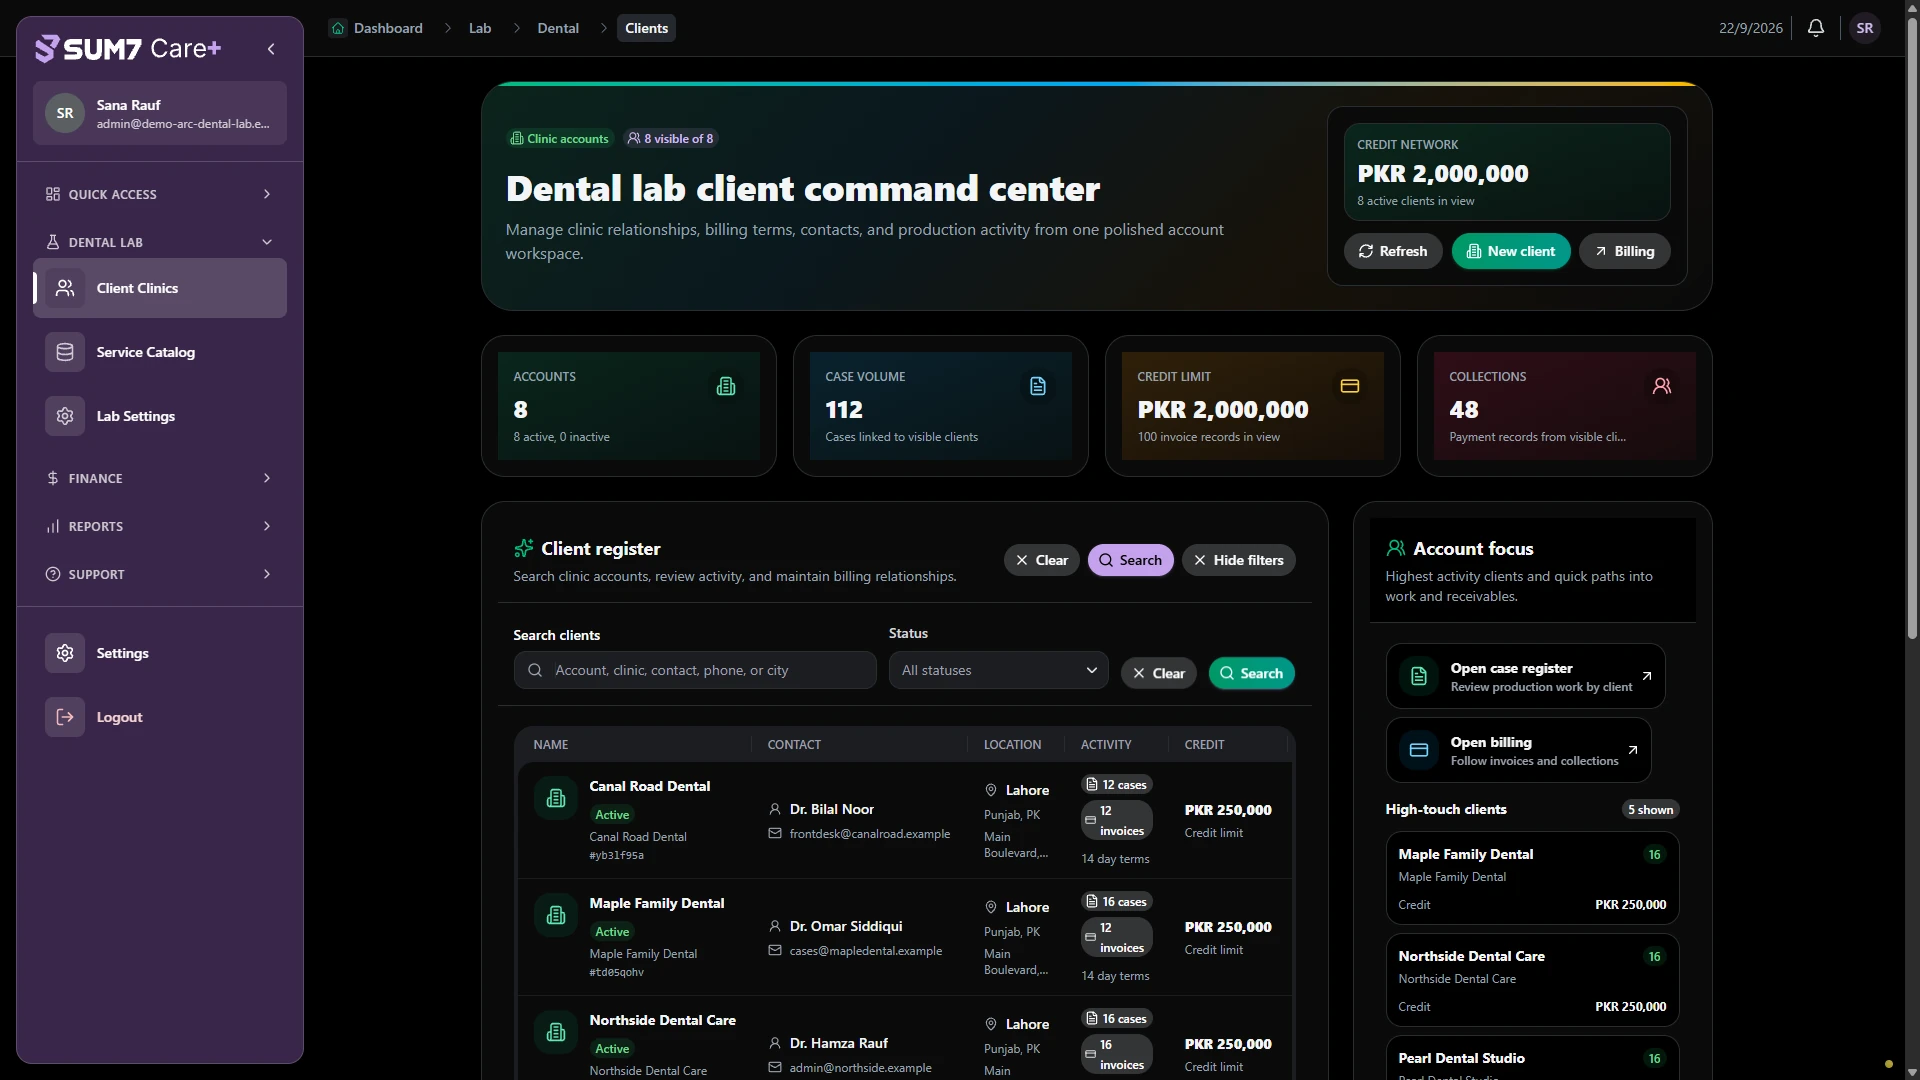Click the Credit Limit card icon
Viewport: 1920px width, 1080px height.
coord(1350,386)
